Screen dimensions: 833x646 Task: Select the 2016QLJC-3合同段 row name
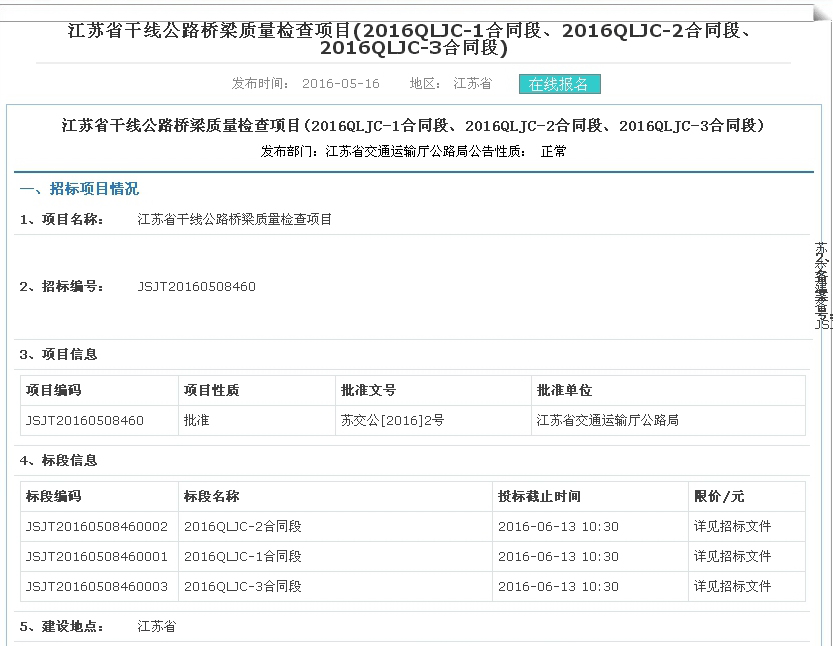tap(242, 587)
